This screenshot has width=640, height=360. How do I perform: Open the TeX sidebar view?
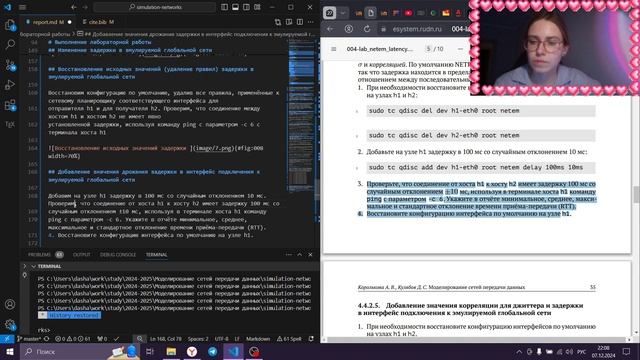10,124
